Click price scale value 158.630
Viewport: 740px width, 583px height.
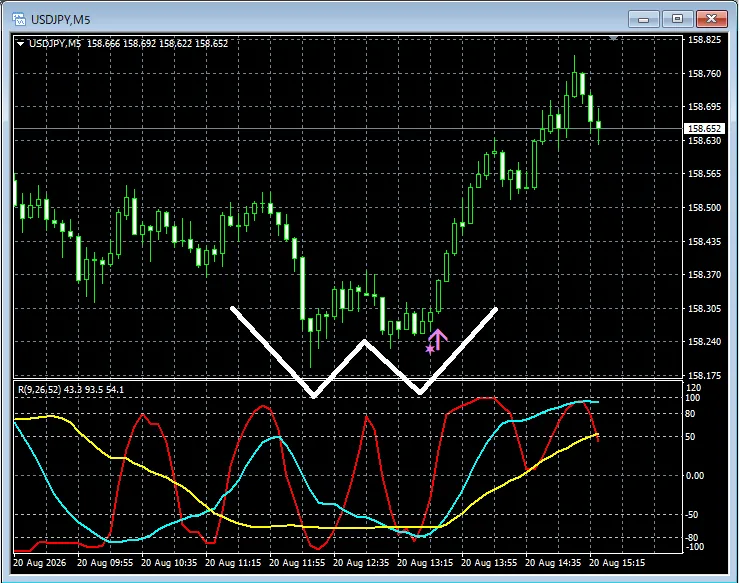(704, 141)
